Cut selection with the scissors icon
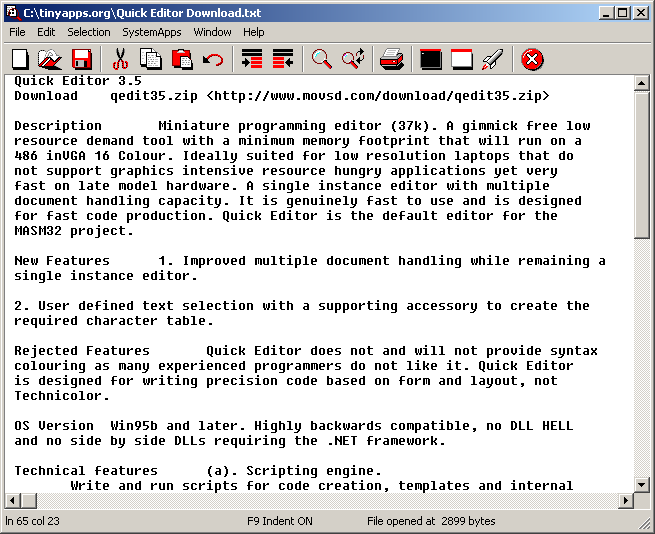This screenshot has width=655, height=534. [121, 60]
